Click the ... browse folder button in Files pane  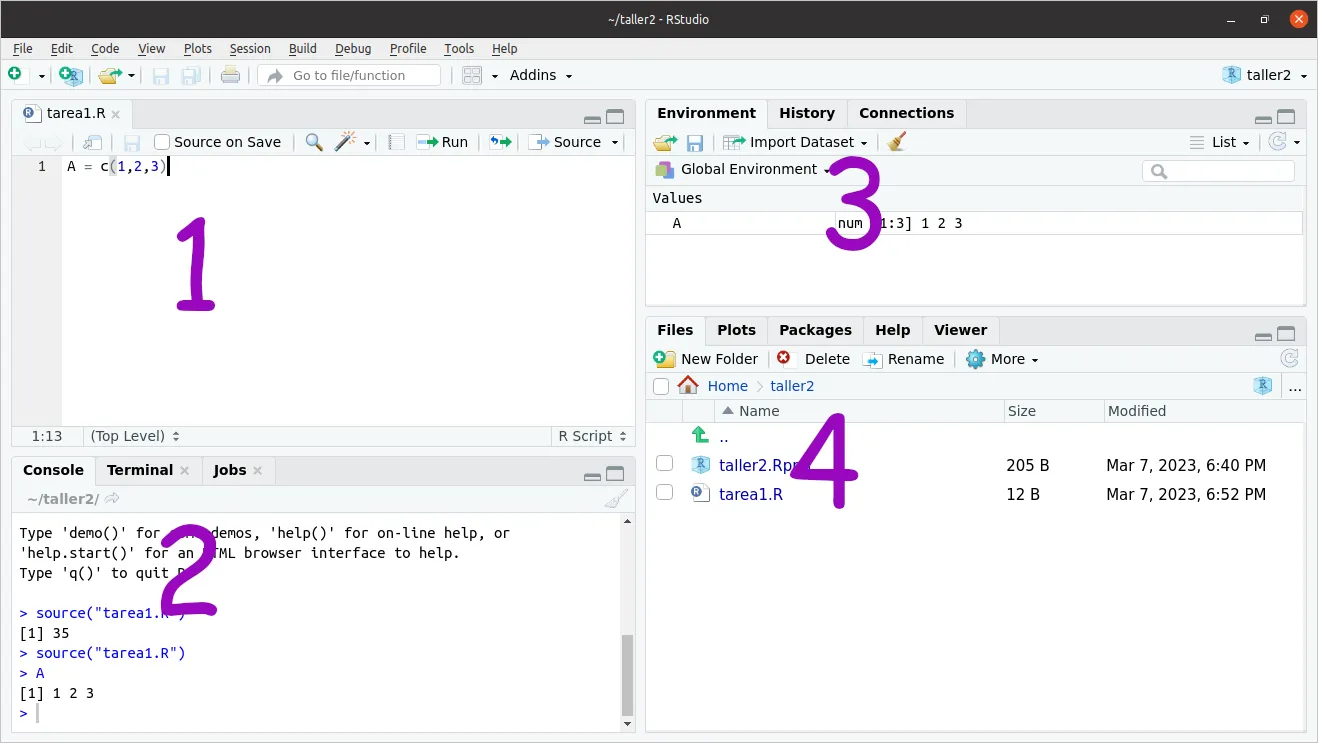point(1295,386)
